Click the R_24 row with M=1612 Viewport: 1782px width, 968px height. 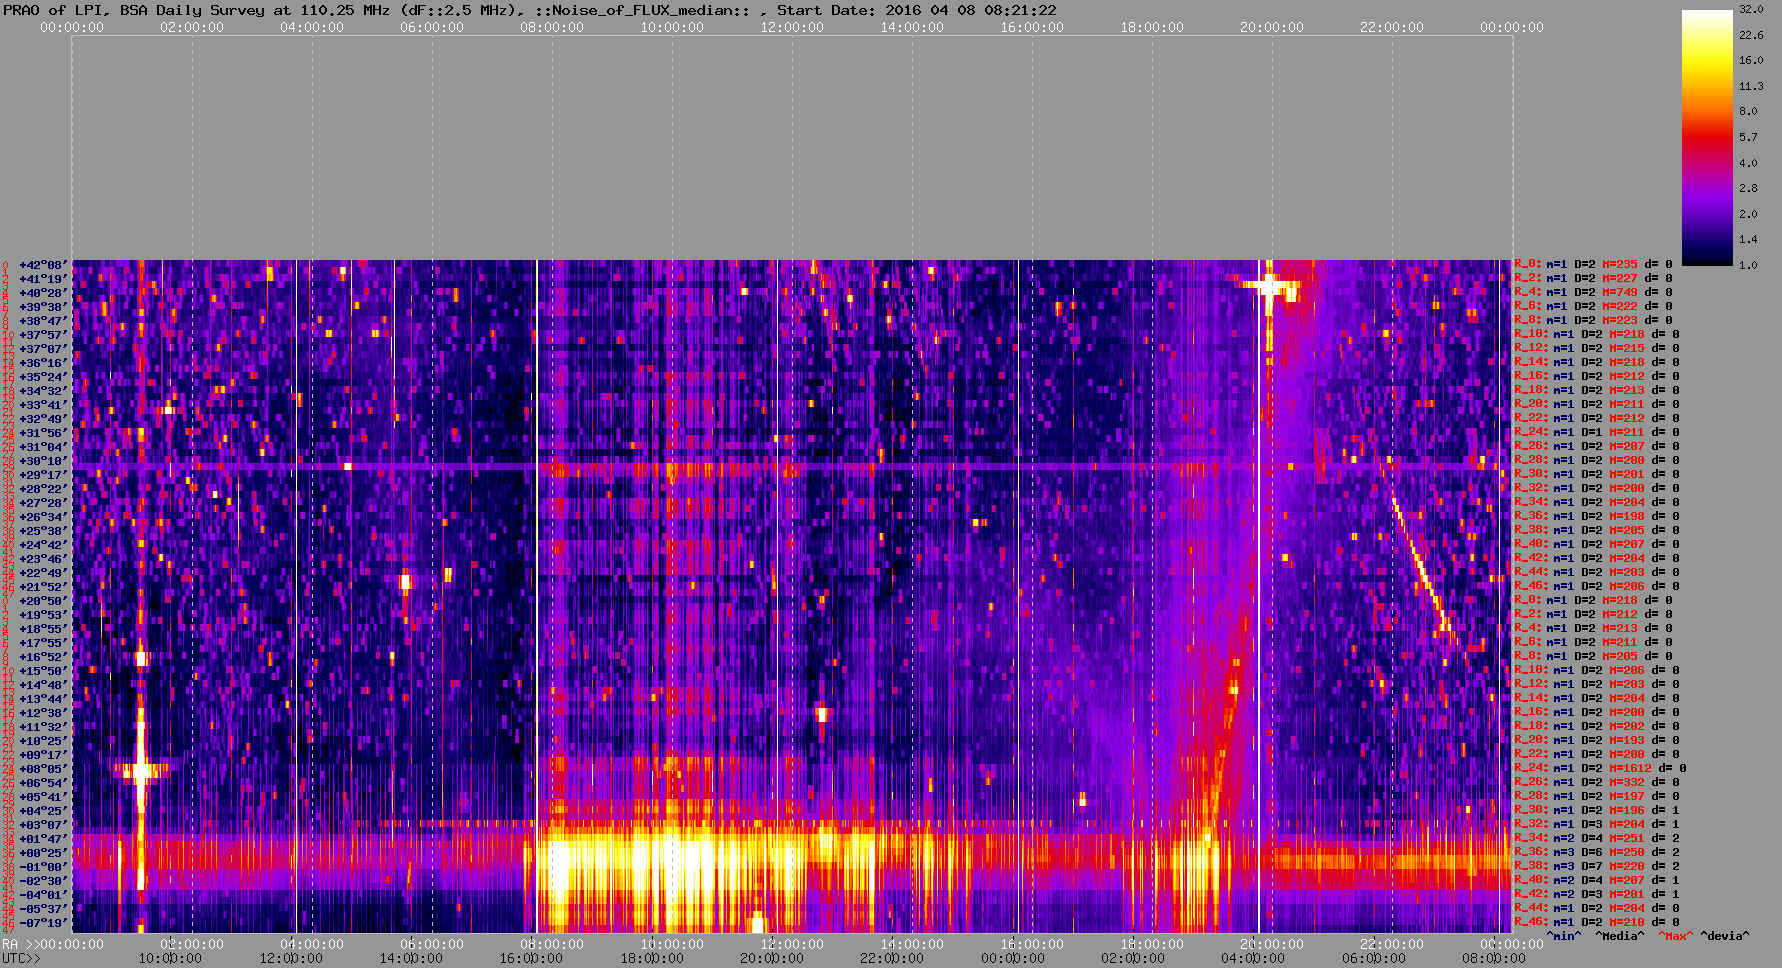[1600, 769]
